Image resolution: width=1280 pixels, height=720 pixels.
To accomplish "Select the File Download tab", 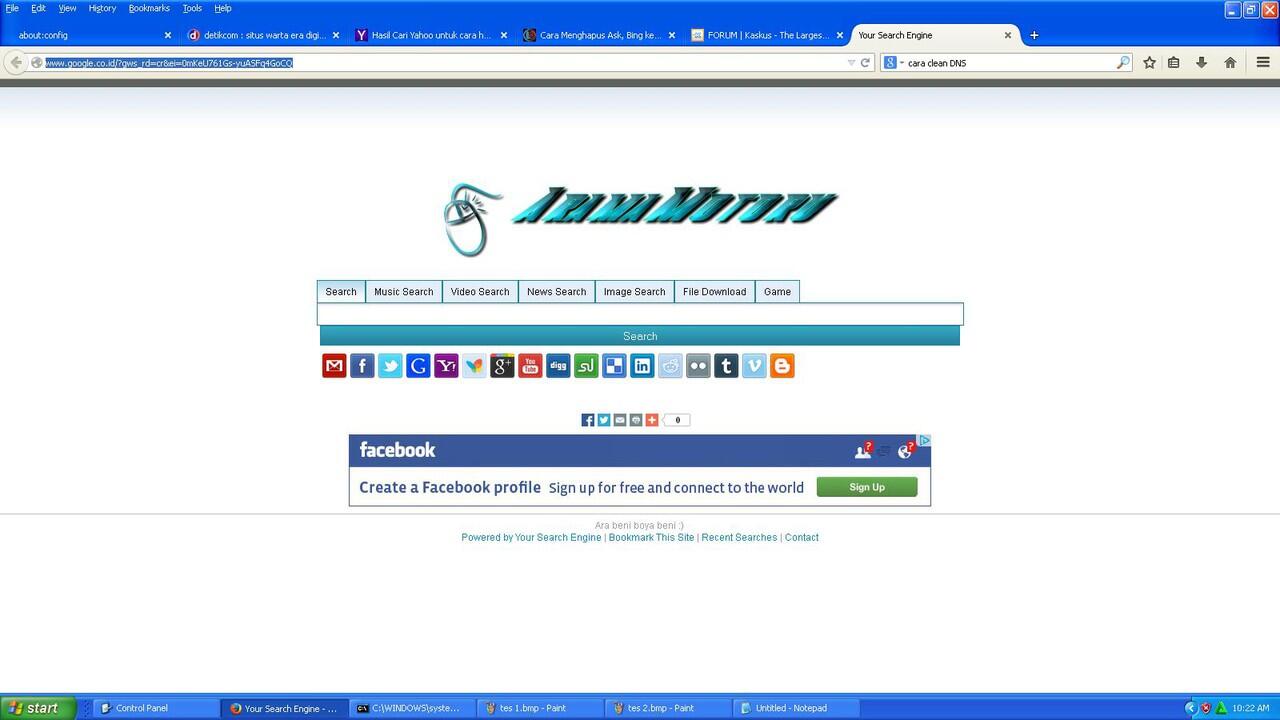I will [714, 292].
